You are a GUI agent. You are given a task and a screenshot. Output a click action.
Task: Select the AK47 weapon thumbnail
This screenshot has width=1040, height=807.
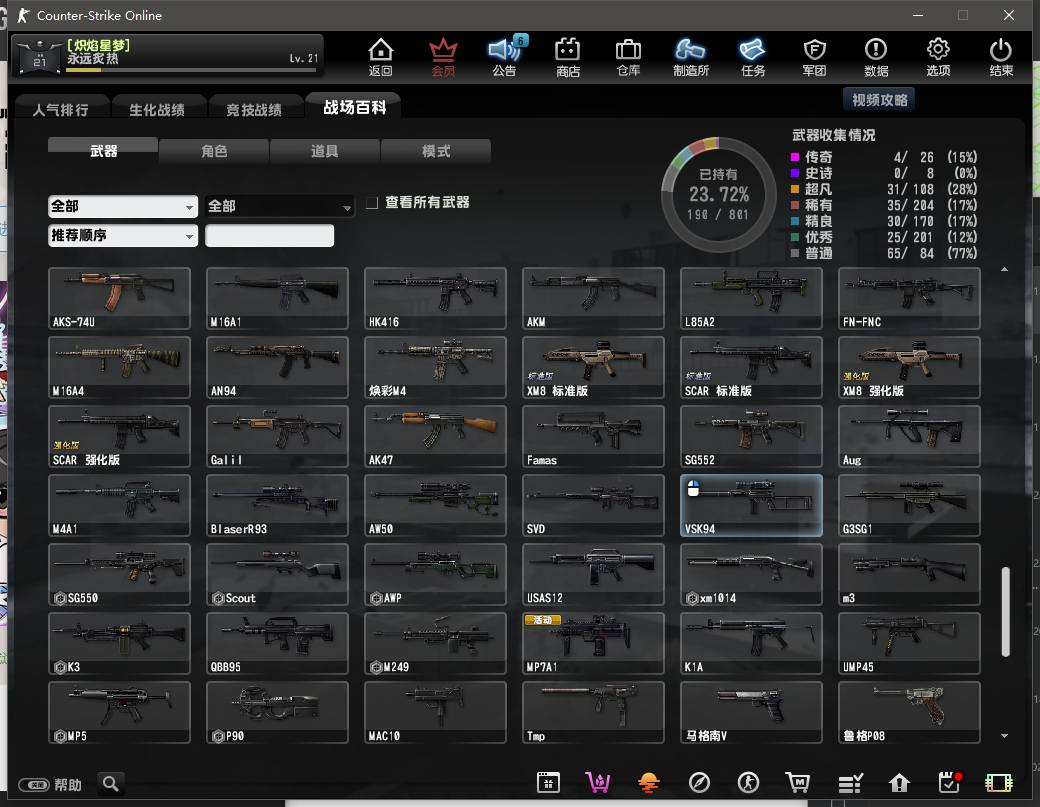(x=435, y=436)
